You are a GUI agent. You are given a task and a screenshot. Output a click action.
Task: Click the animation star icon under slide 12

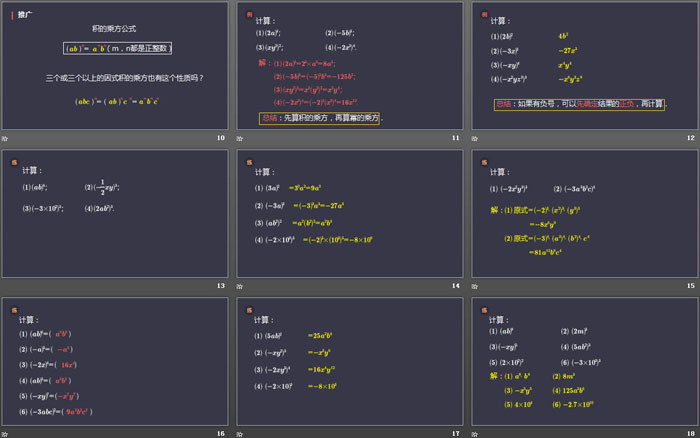475,138
